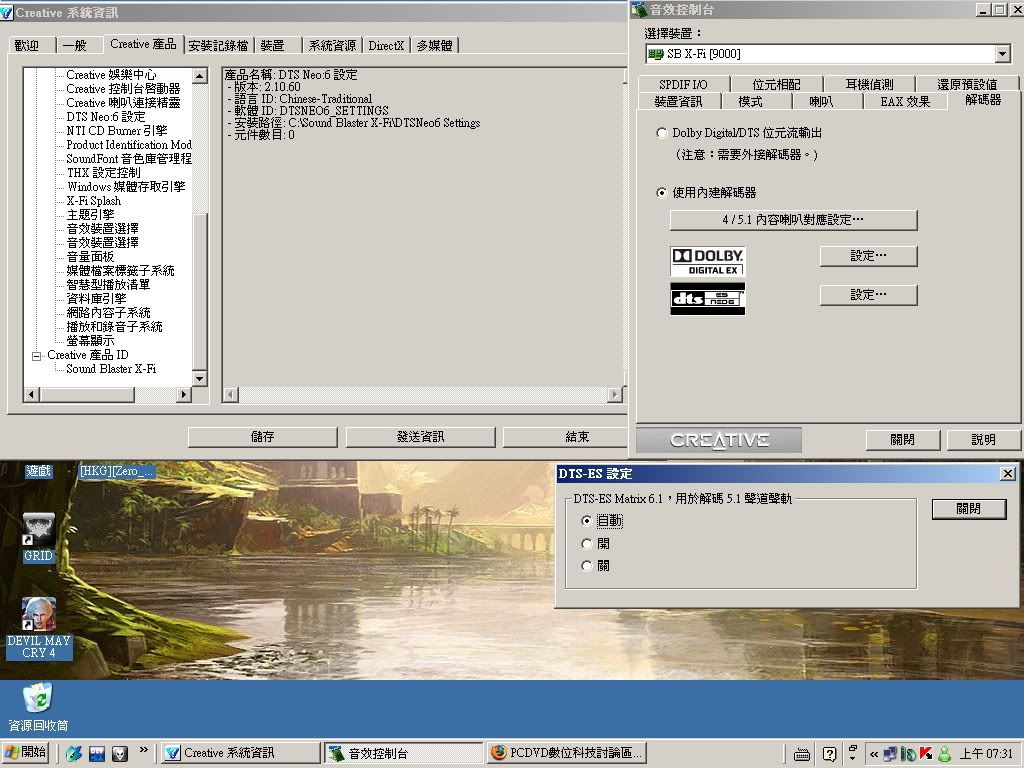Open 設定 next to the DTS logo
Viewport: 1024px width, 768px height.
pos(869,295)
